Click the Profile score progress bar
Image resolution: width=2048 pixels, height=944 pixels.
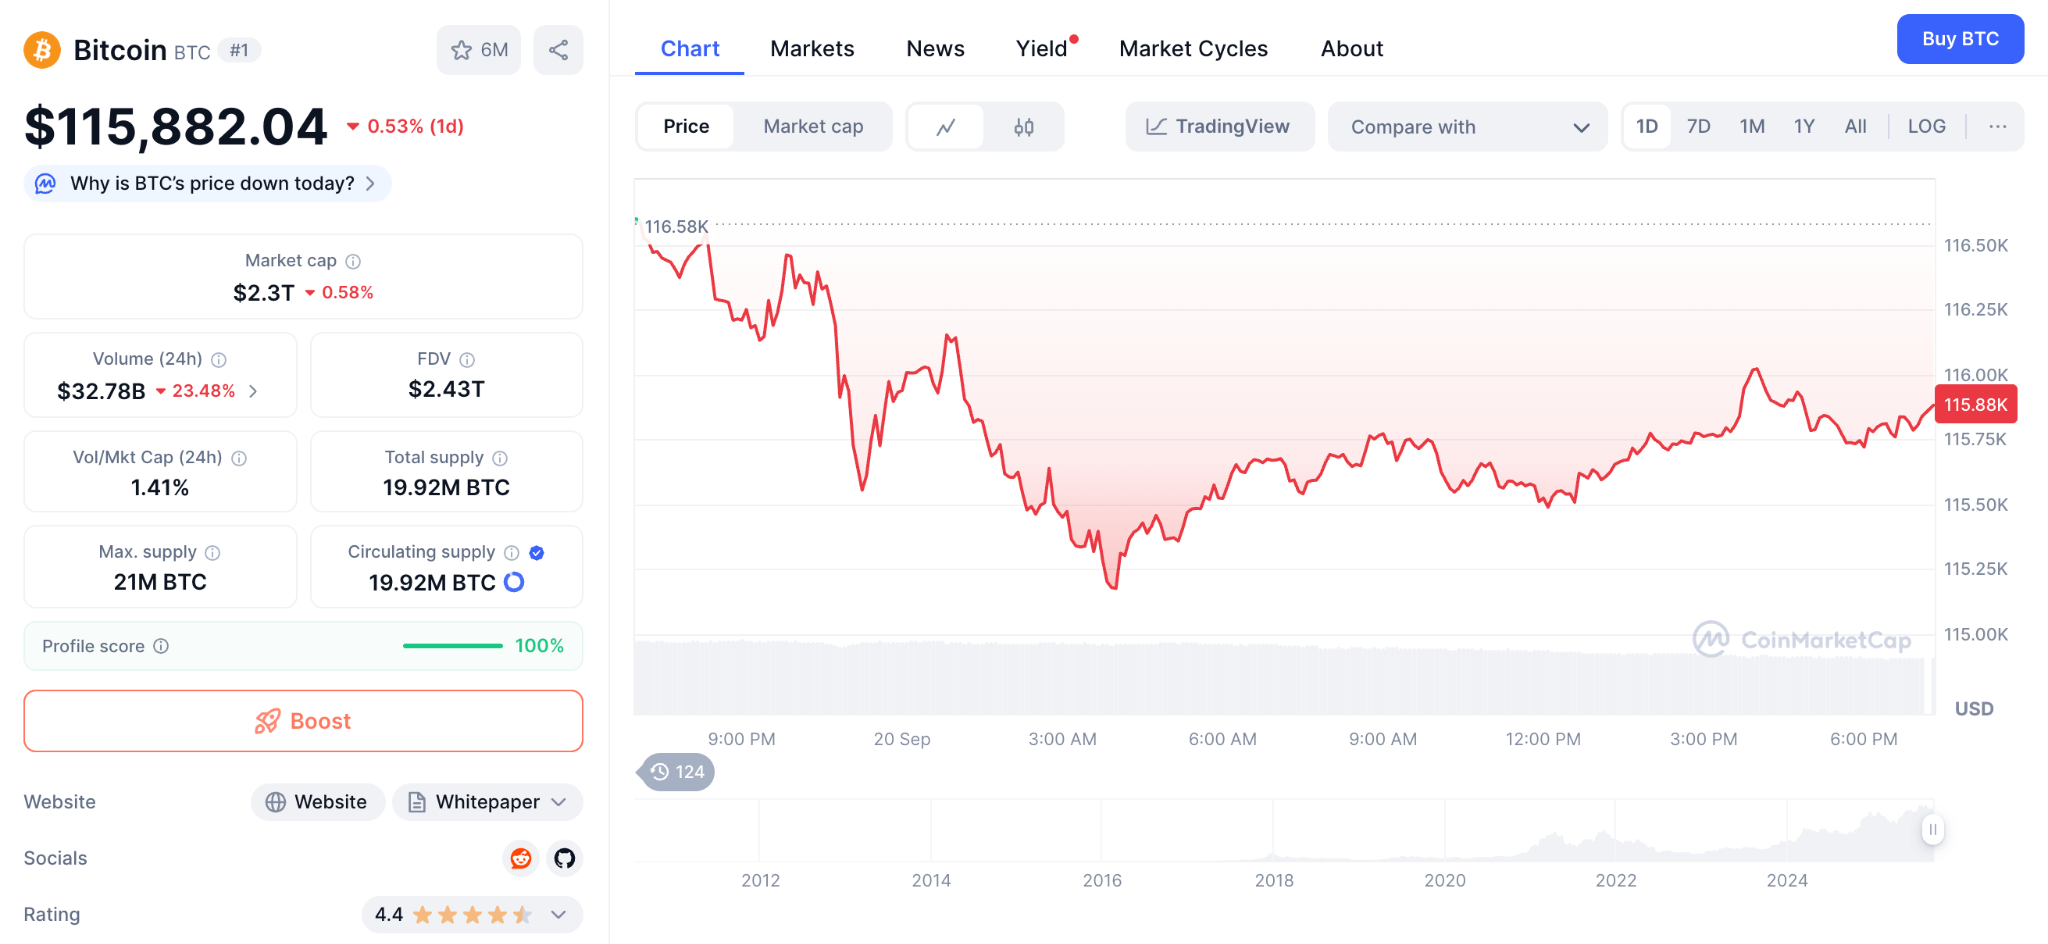pyautogui.click(x=452, y=646)
